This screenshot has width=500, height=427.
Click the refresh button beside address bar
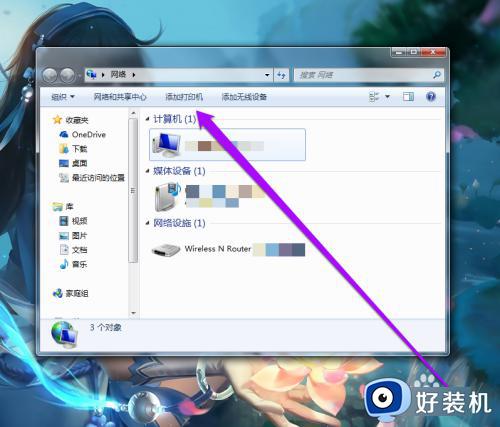(x=281, y=75)
